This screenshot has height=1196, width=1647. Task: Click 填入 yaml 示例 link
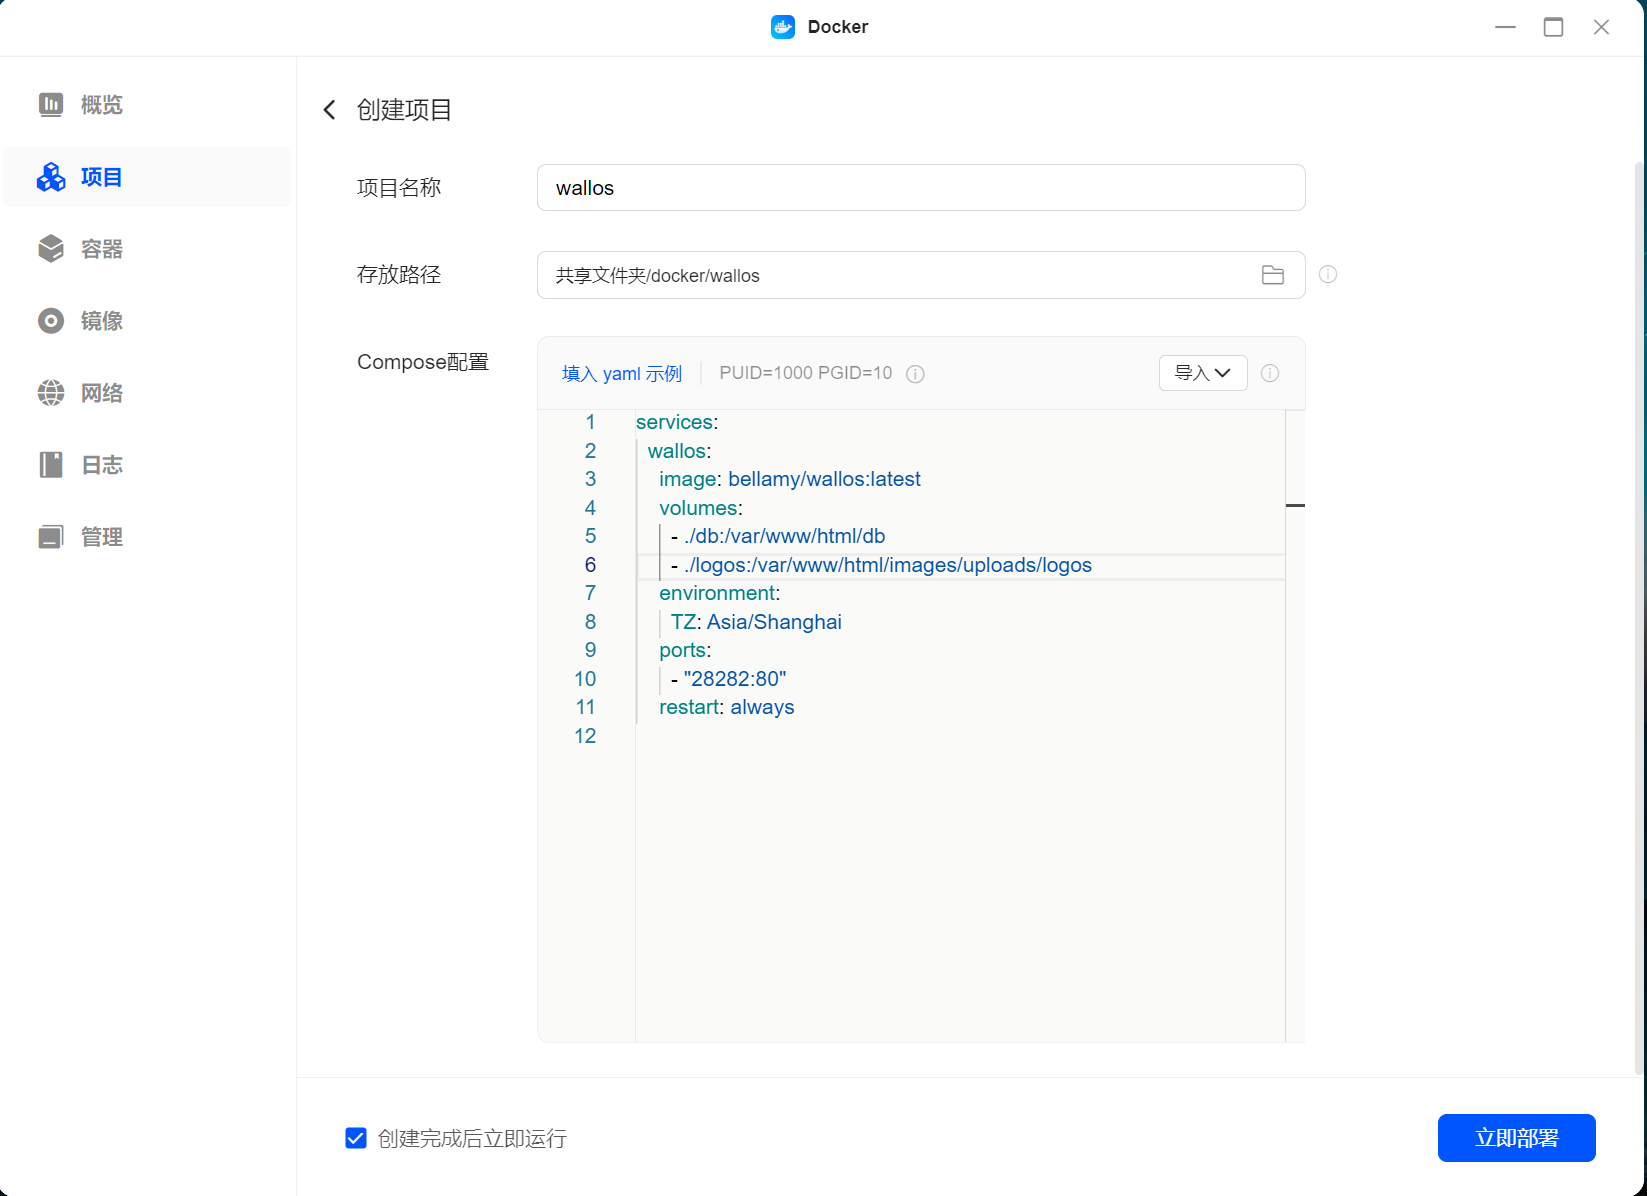coord(621,374)
